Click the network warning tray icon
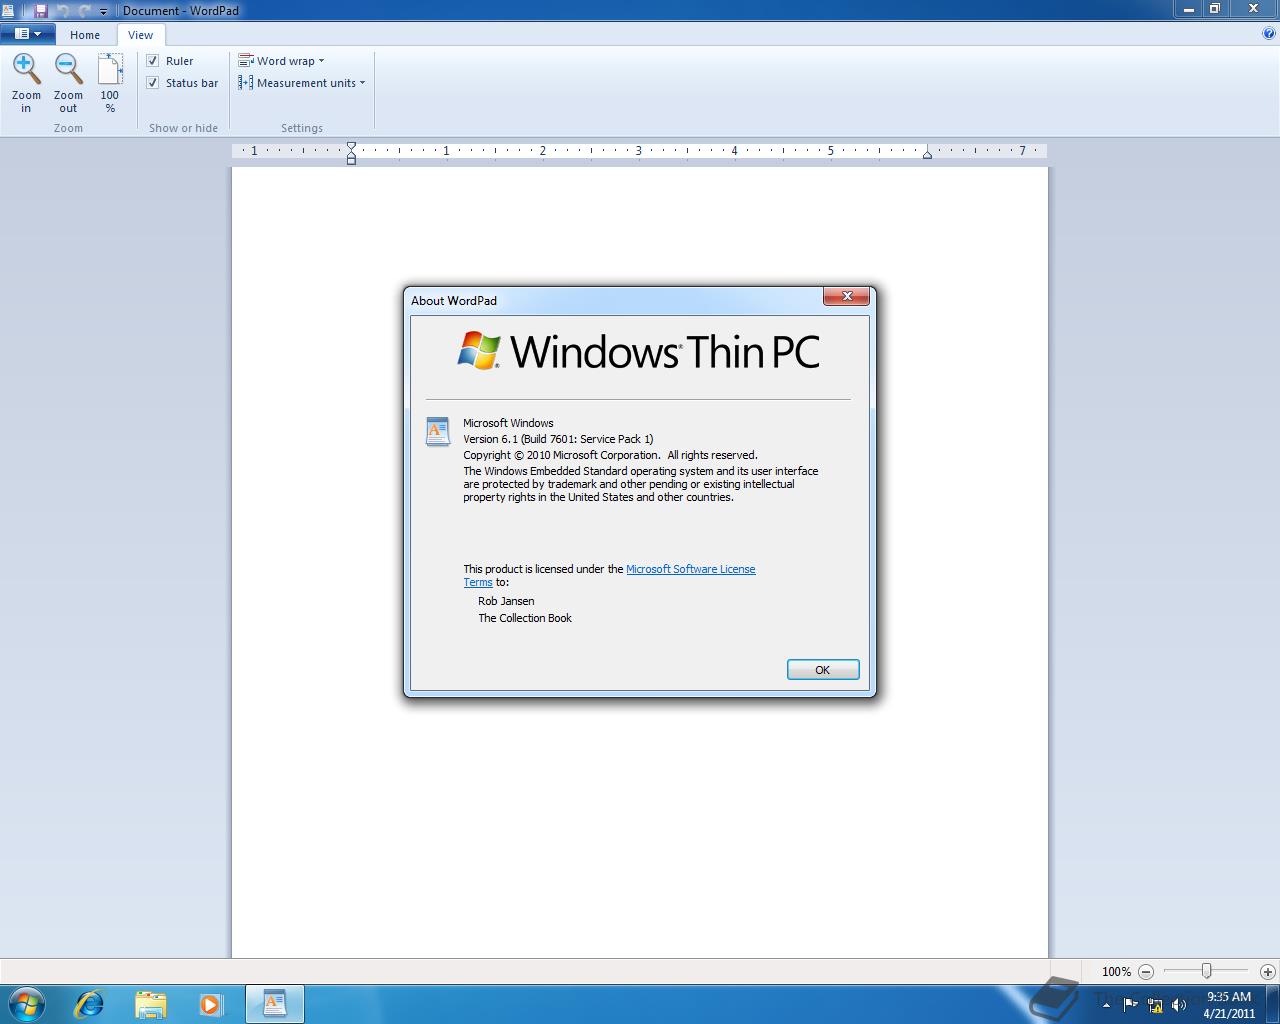Viewport: 1280px width, 1024px height. pos(1155,1005)
